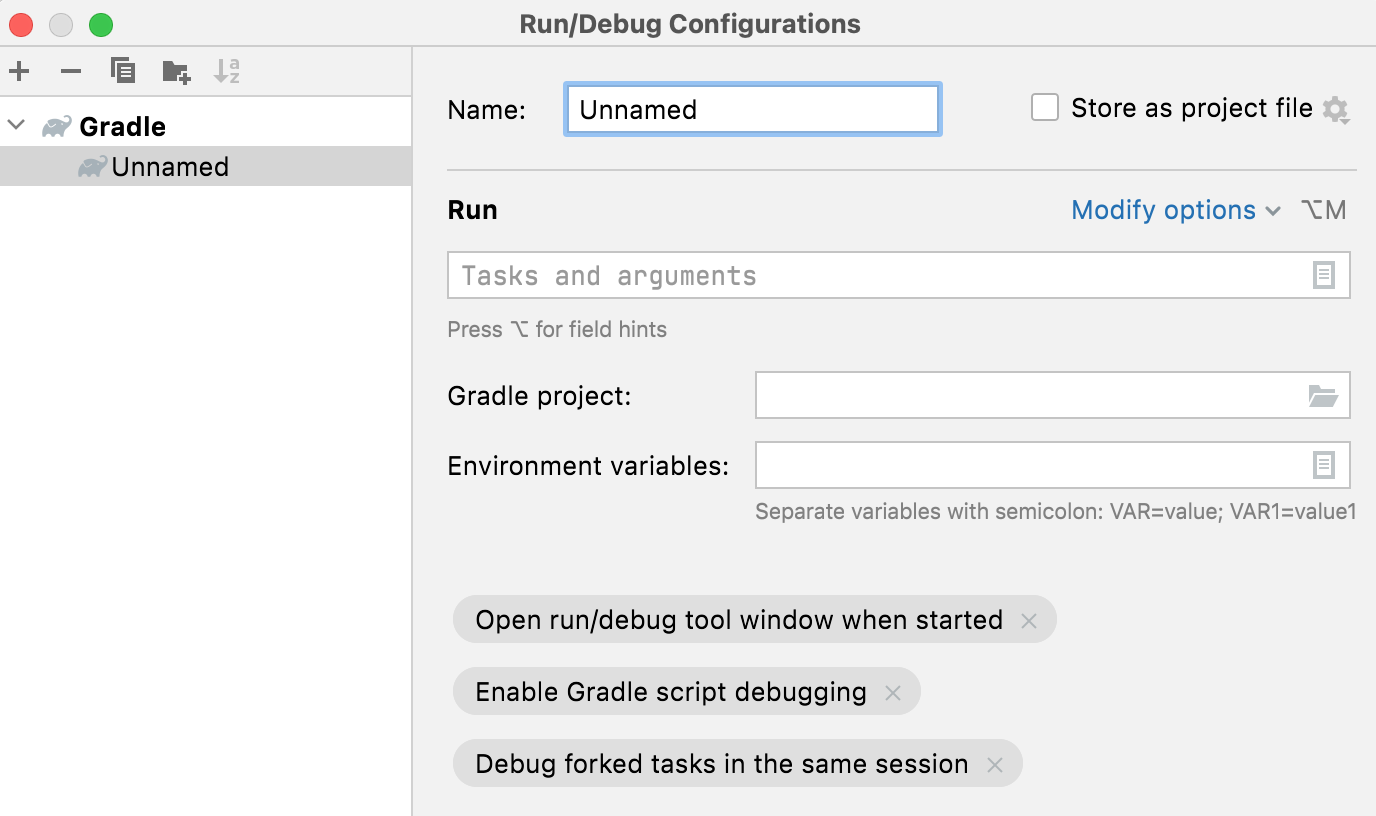The image size is (1376, 816).
Task: Open the Modify options dropdown
Action: click(x=1175, y=209)
